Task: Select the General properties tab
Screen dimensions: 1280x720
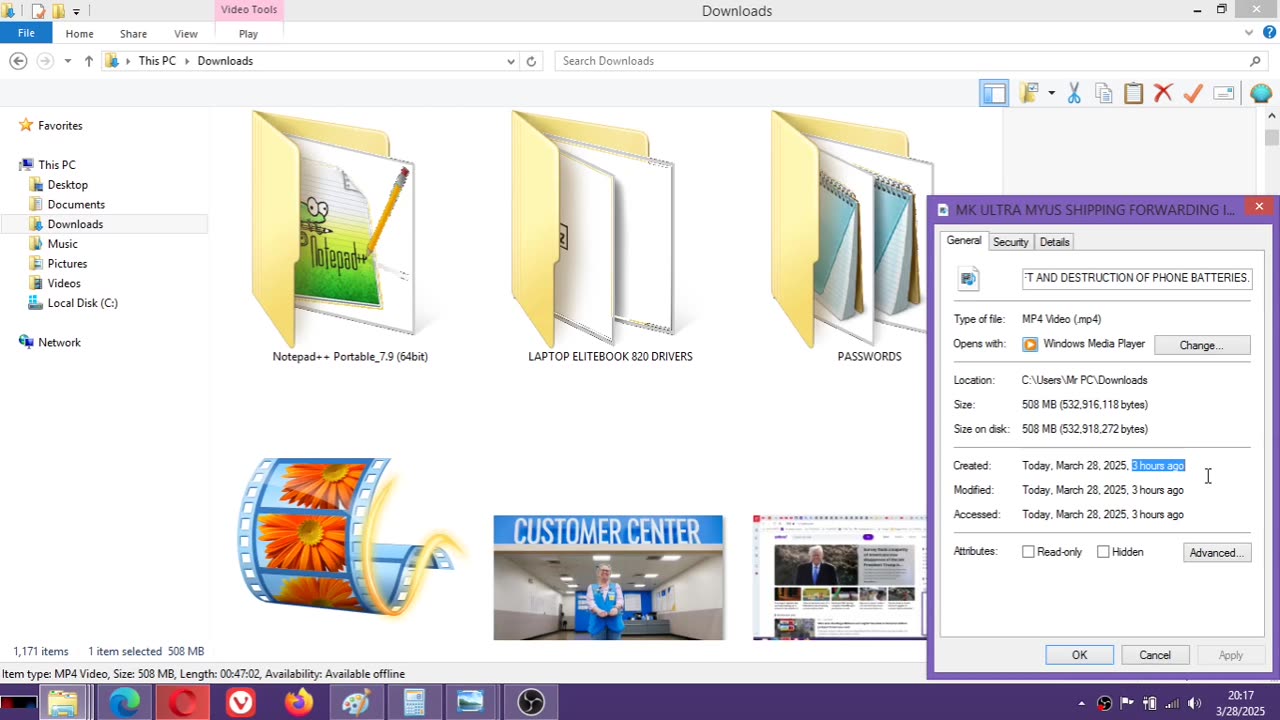Action: (964, 241)
